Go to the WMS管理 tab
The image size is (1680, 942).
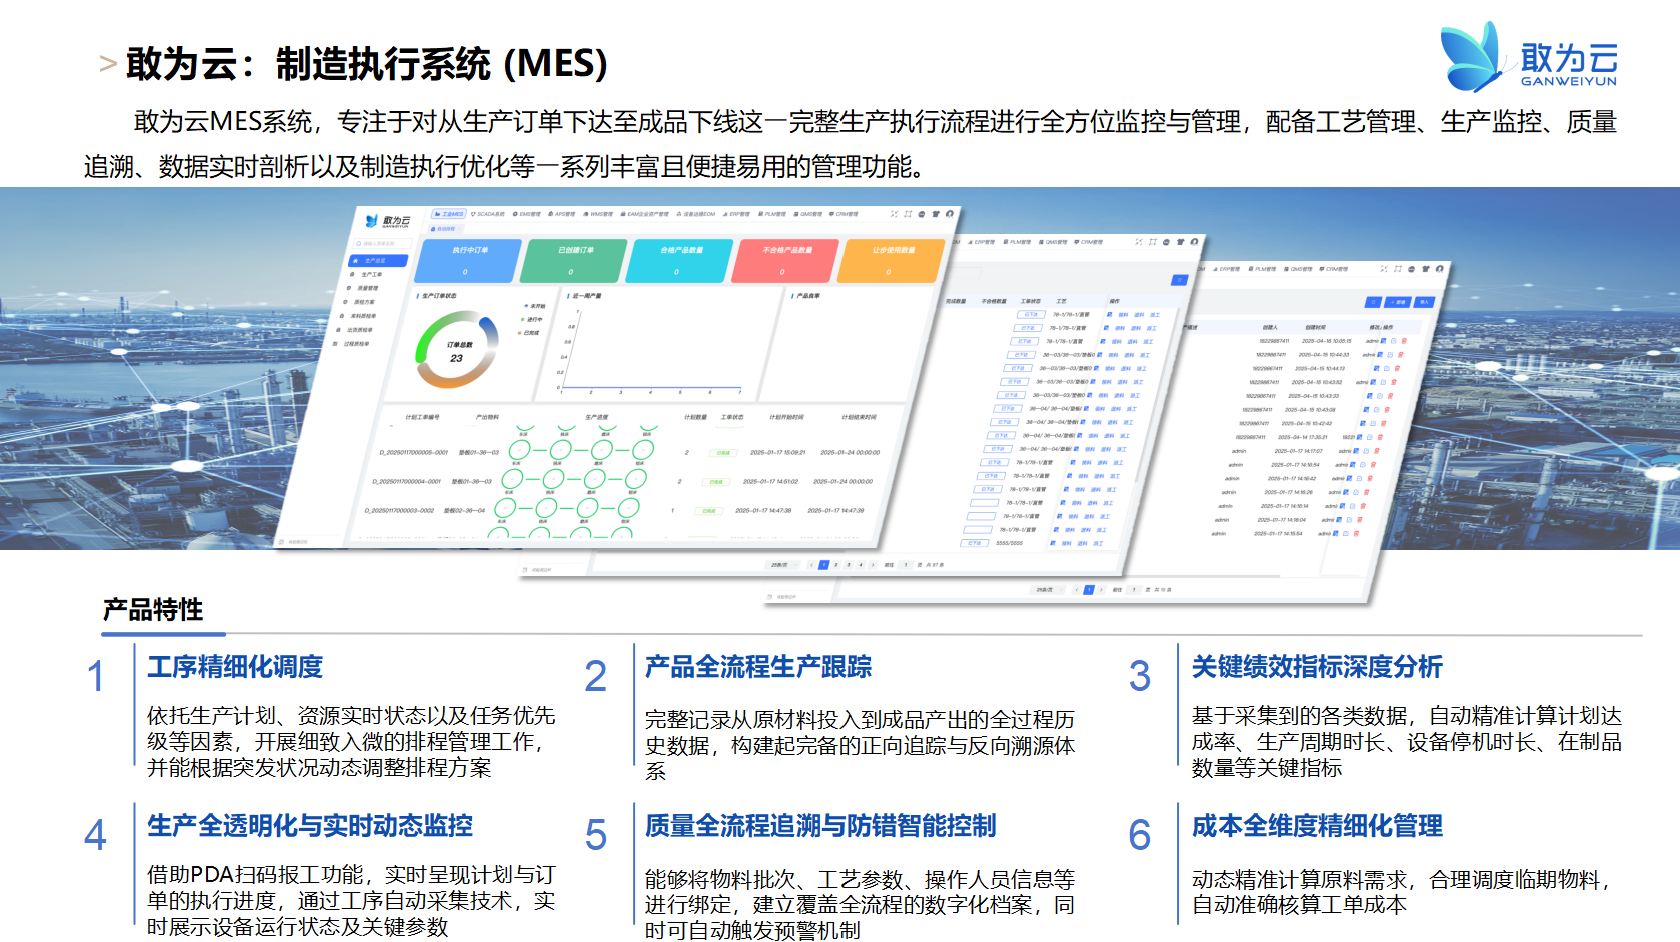(x=598, y=214)
